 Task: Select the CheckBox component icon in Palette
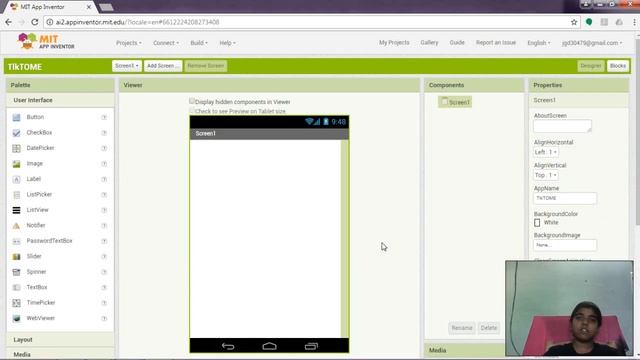coord(16,133)
